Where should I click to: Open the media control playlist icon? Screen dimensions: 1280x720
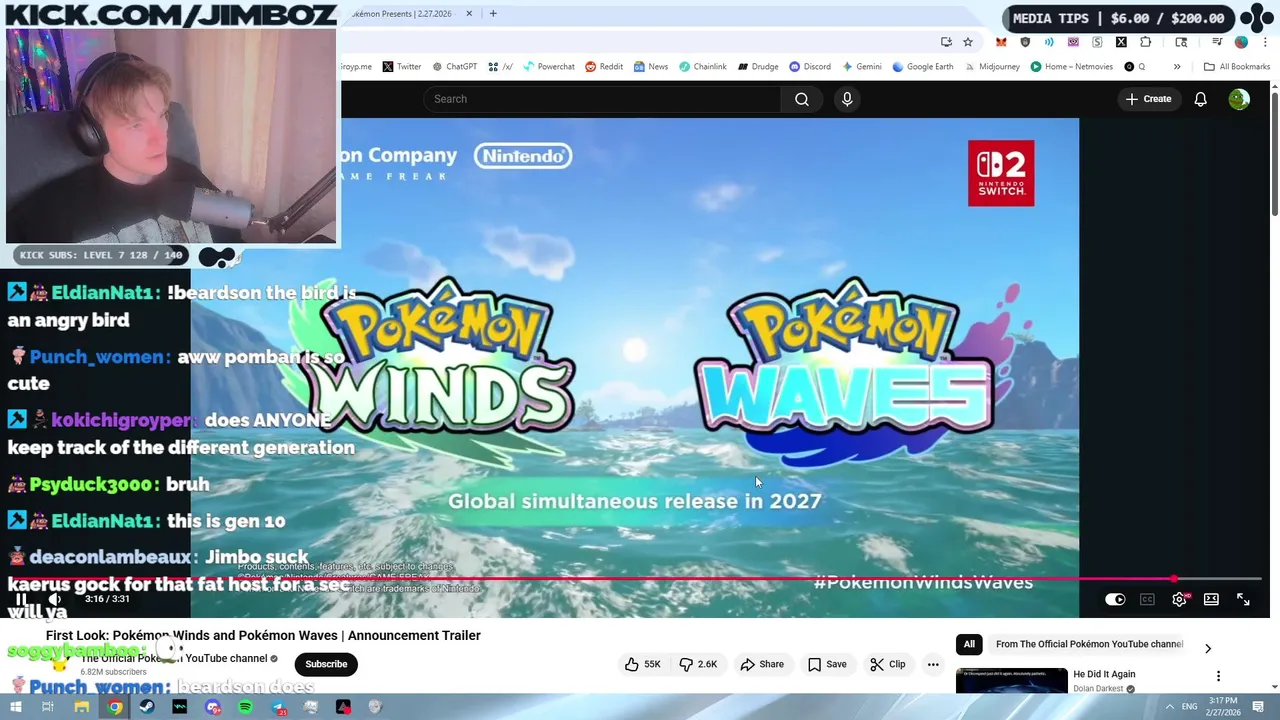(x=1217, y=42)
